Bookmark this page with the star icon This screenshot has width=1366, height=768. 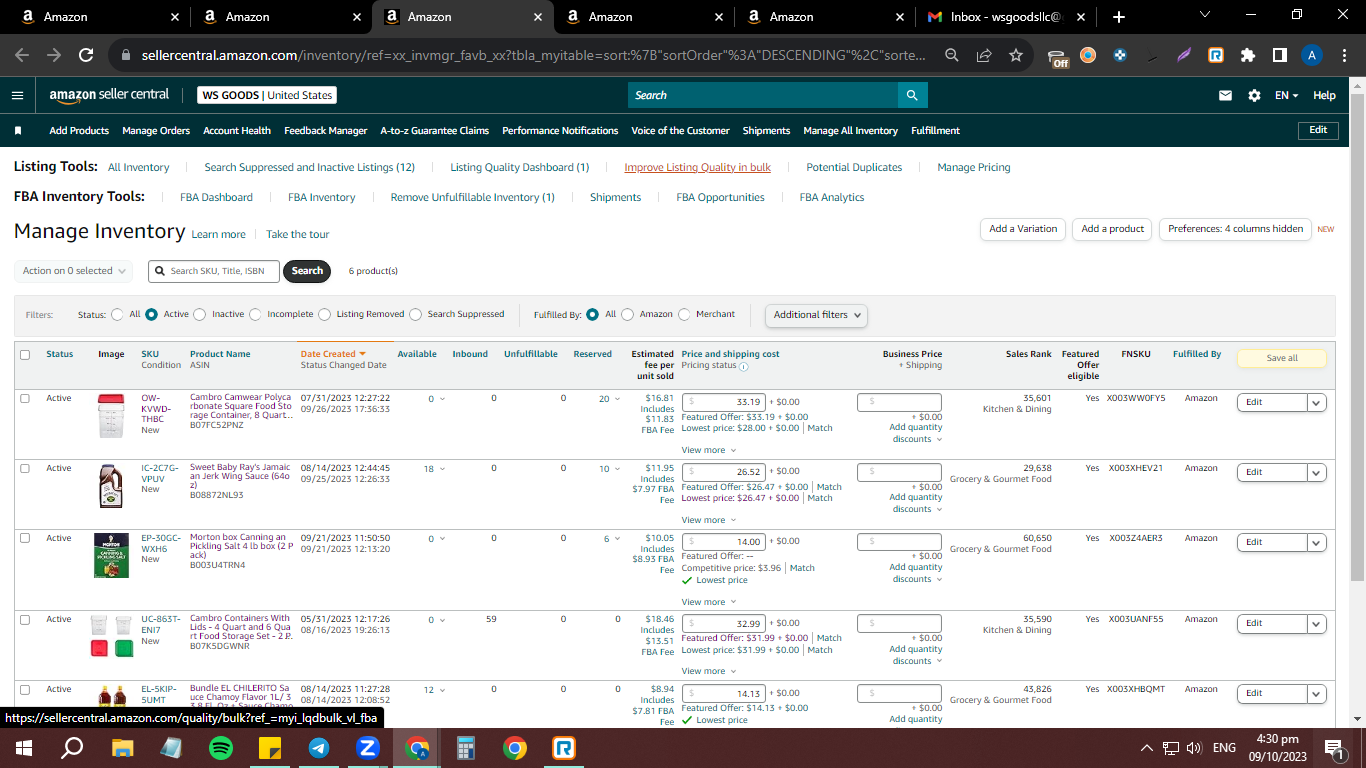1016,56
